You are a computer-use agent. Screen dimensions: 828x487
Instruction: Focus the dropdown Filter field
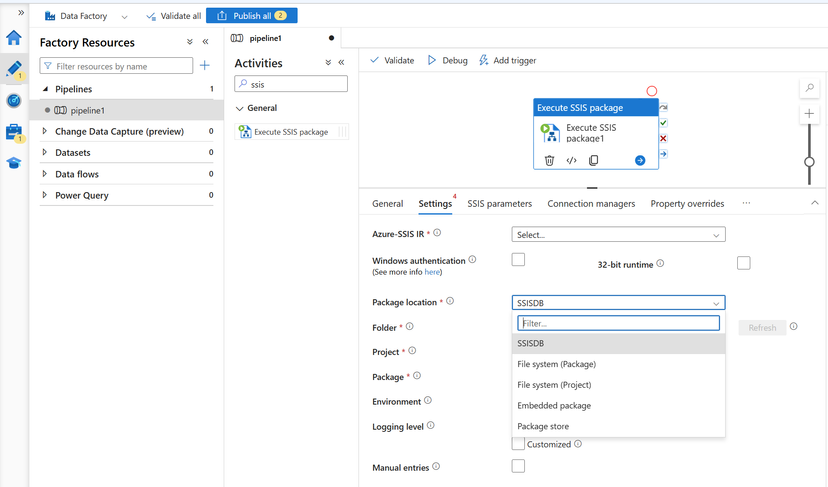pyautogui.click(x=618, y=323)
